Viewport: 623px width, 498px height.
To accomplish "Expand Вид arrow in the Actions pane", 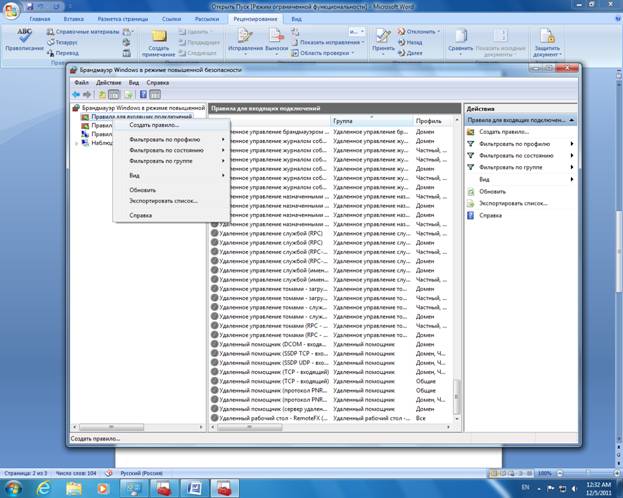I will click(x=572, y=180).
